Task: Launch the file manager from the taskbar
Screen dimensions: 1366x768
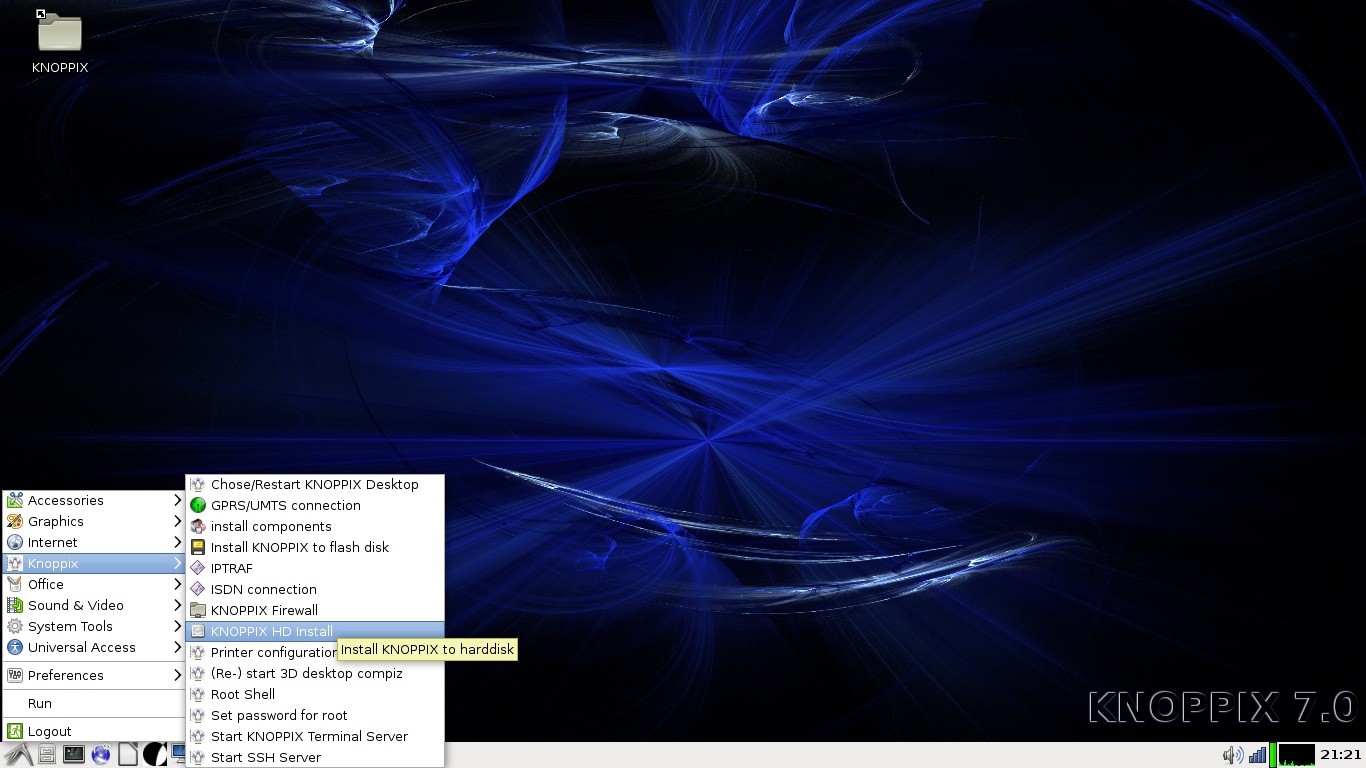Action: 47,755
